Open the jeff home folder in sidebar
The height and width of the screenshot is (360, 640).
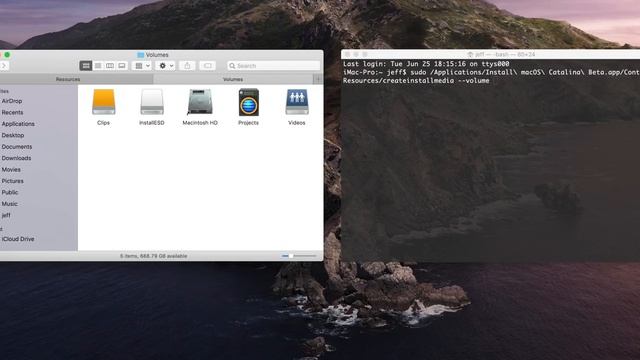pyautogui.click(x=6, y=215)
